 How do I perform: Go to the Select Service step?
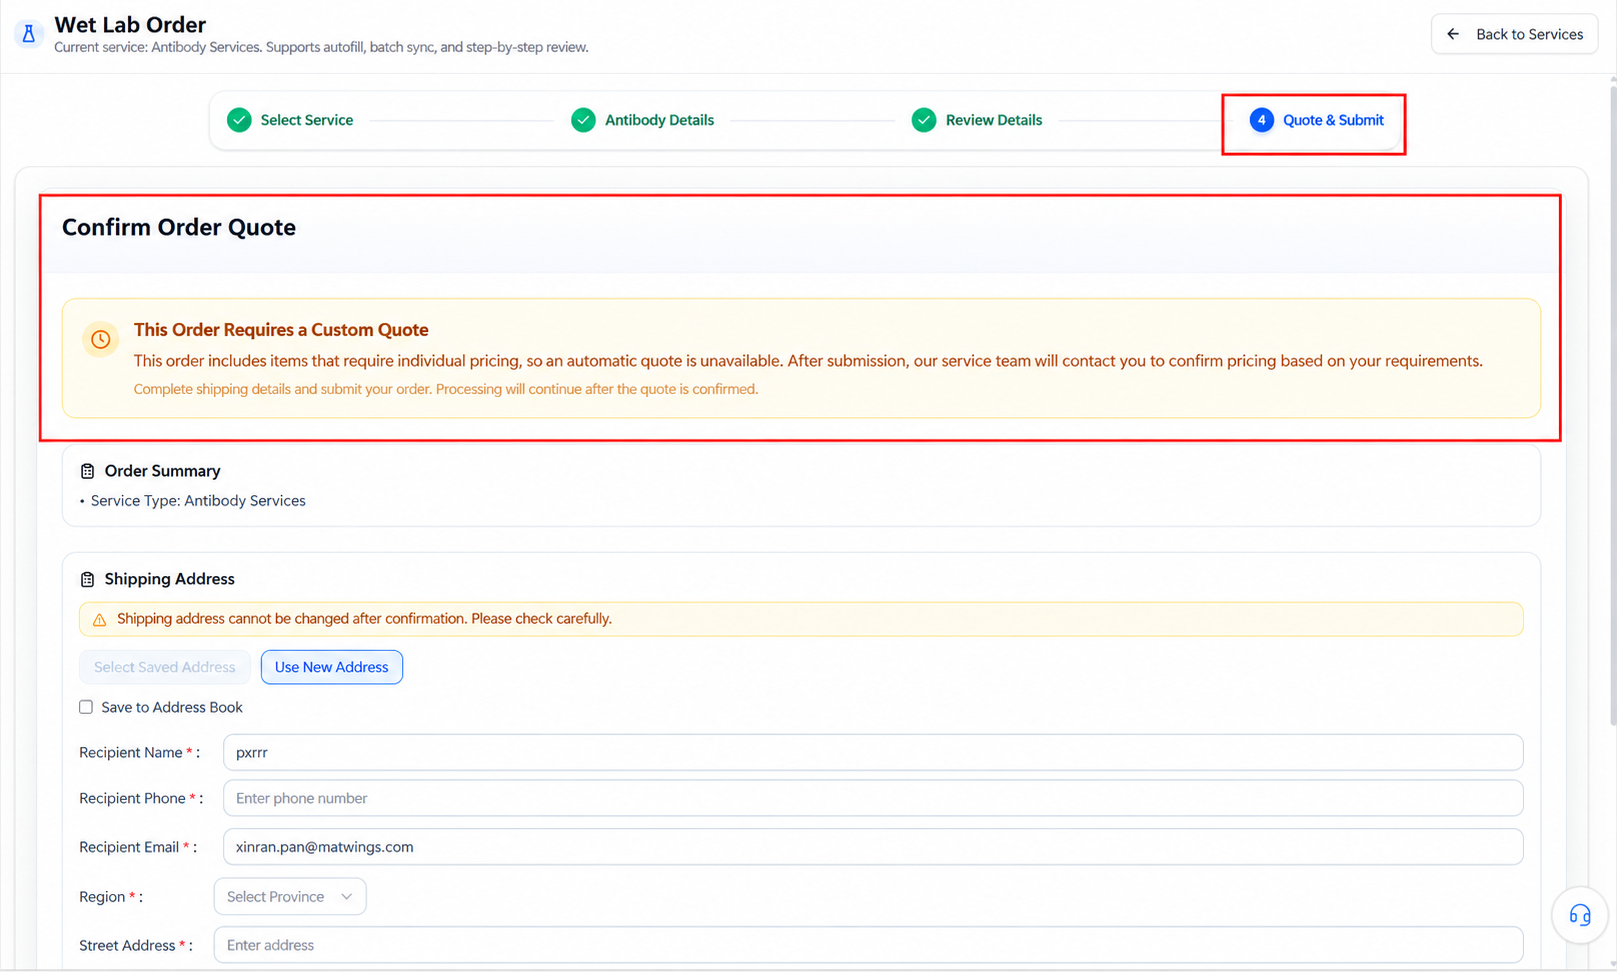click(x=290, y=120)
